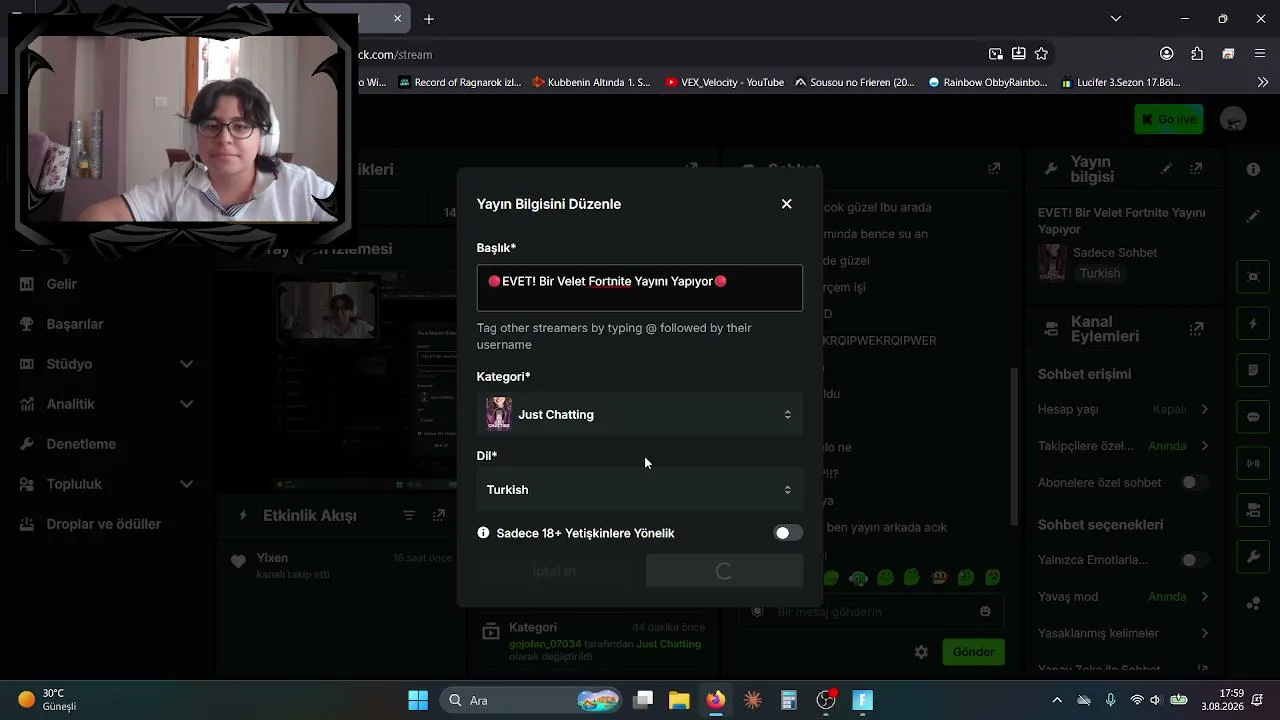Click the wrench icon in right rail
1280x720 pixels.
1253,556
